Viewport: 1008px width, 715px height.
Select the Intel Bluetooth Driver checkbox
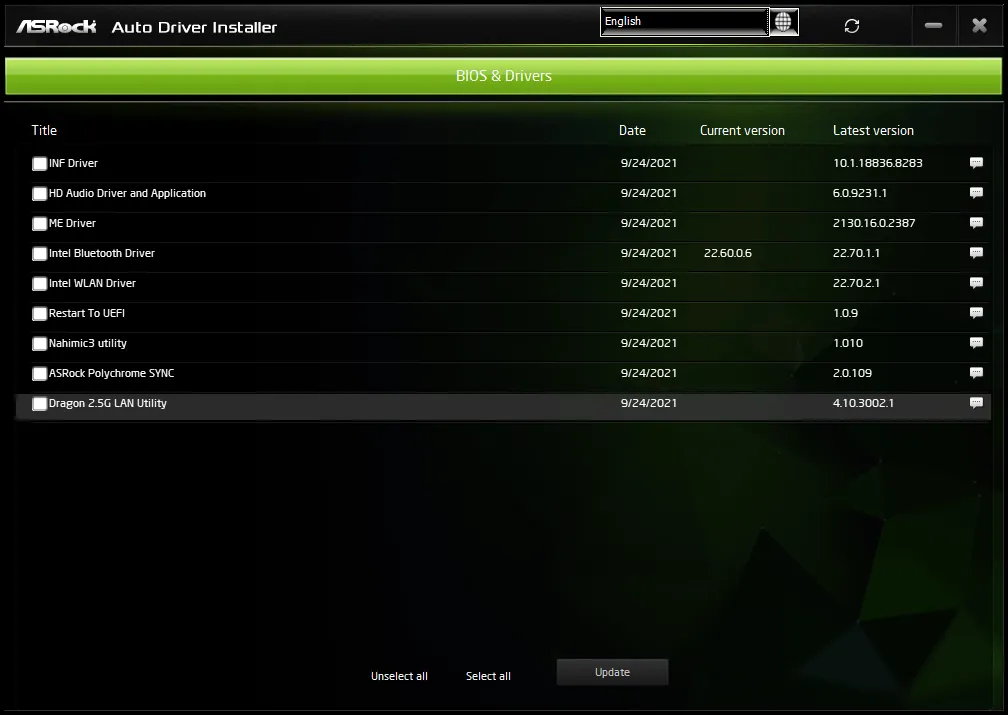(x=39, y=253)
